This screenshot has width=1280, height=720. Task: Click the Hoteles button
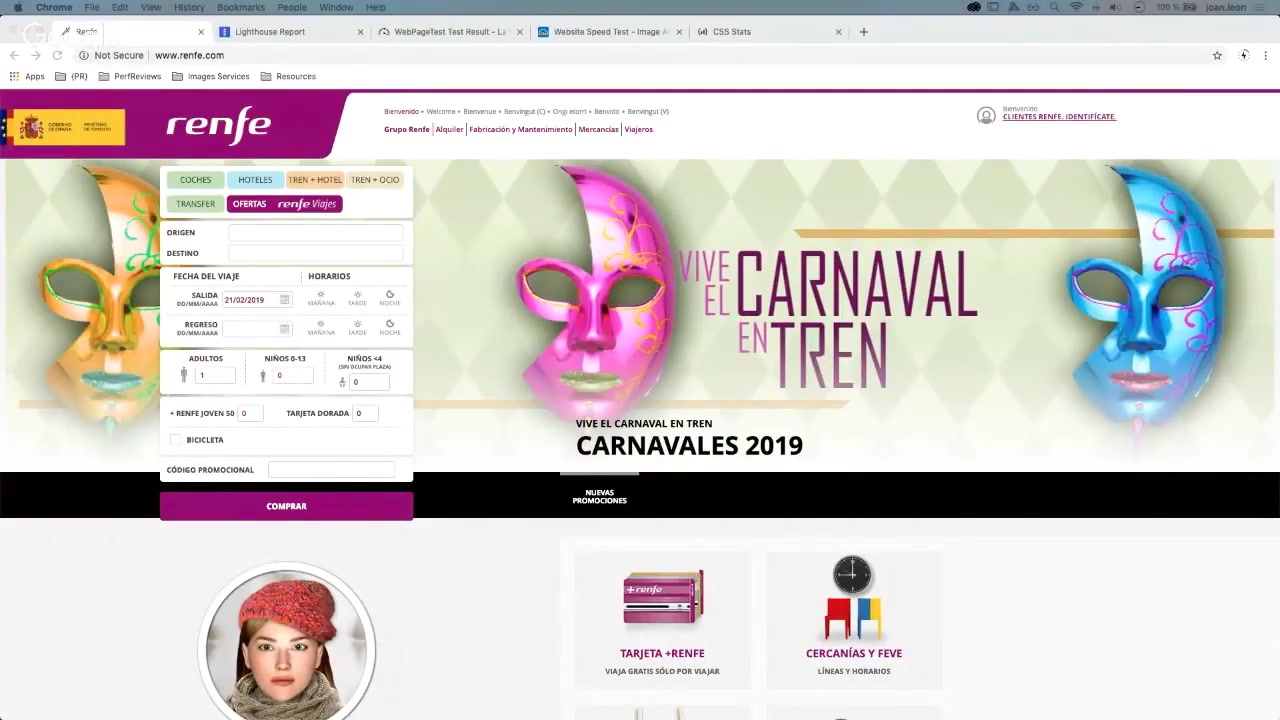click(x=255, y=180)
